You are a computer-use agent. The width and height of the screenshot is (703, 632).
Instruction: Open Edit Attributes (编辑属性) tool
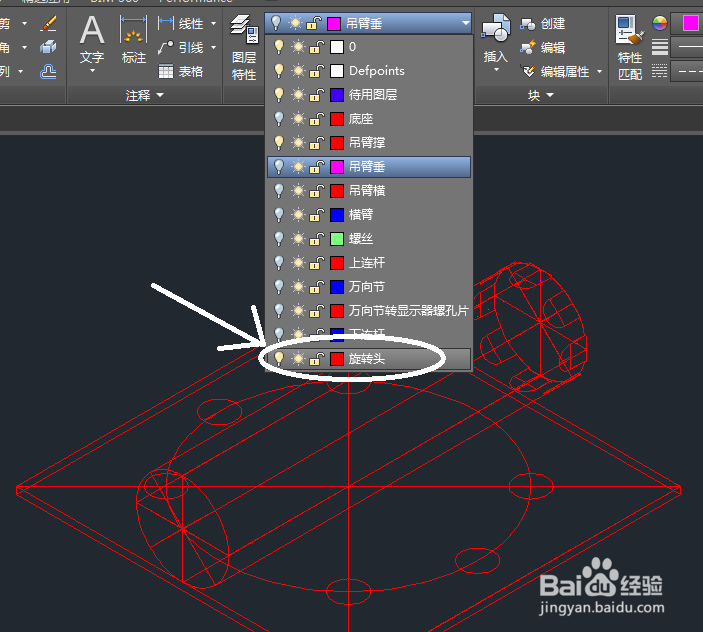click(x=528, y=71)
